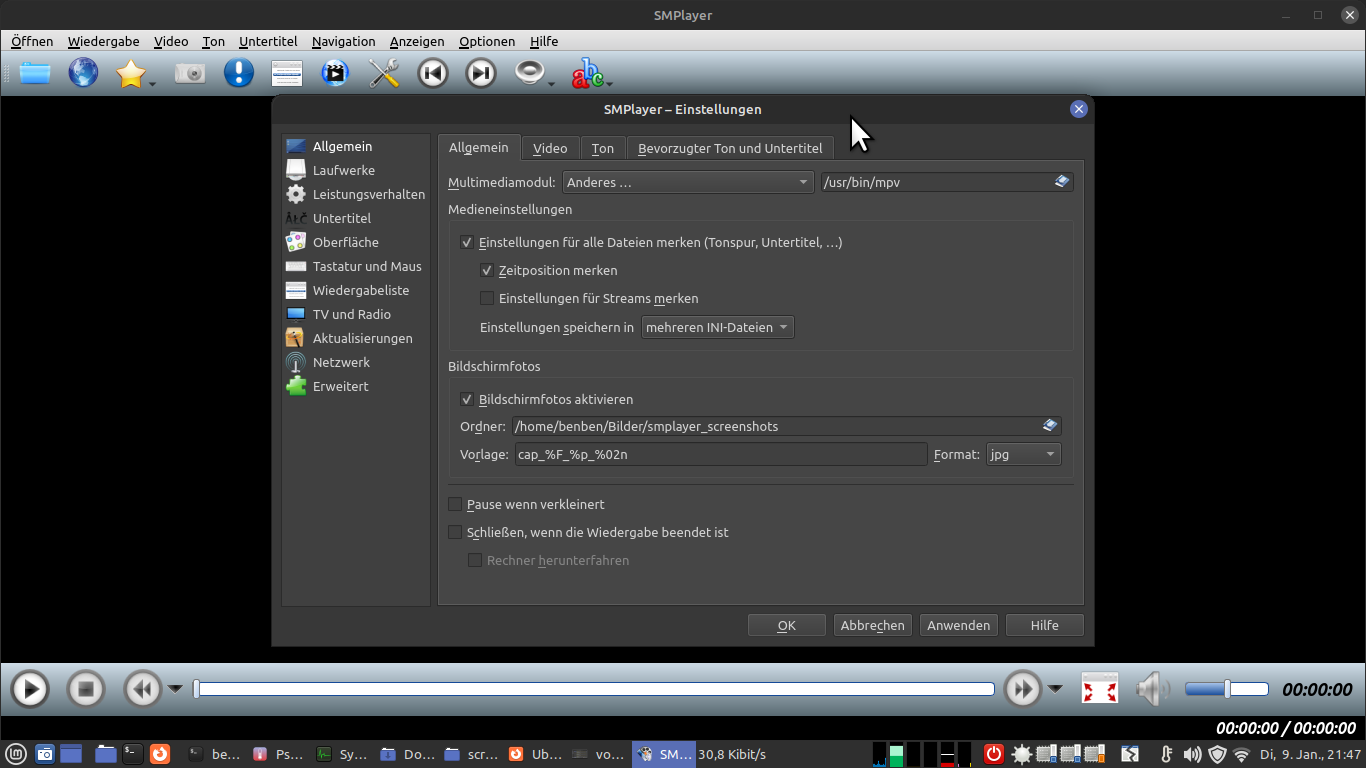
Task: Open file with the blue folder toolbar icon
Action: (35, 73)
